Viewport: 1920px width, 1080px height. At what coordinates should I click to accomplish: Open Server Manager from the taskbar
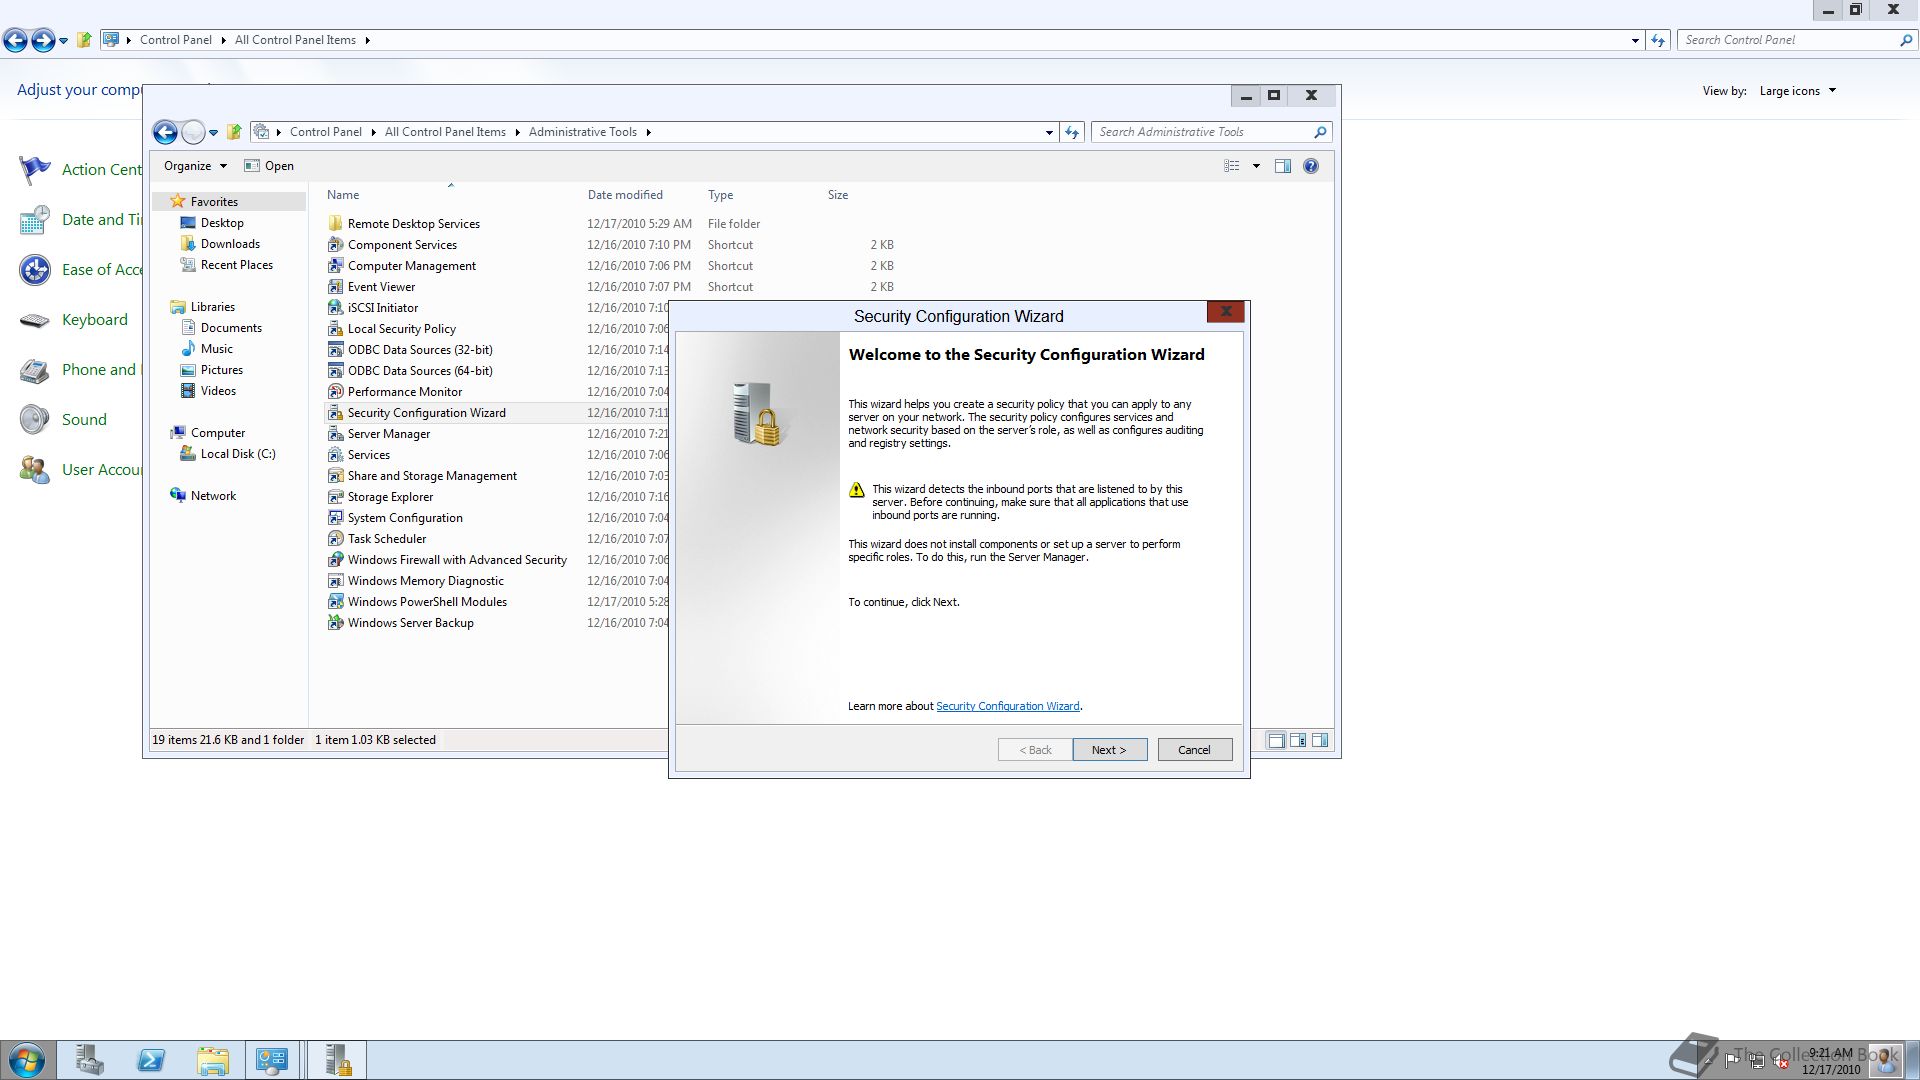[90, 1060]
